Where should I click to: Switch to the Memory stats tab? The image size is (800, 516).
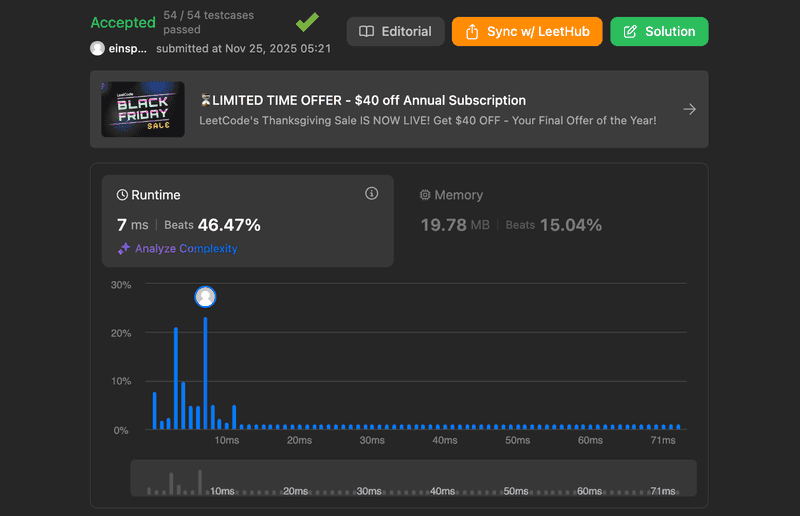coord(510,211)
